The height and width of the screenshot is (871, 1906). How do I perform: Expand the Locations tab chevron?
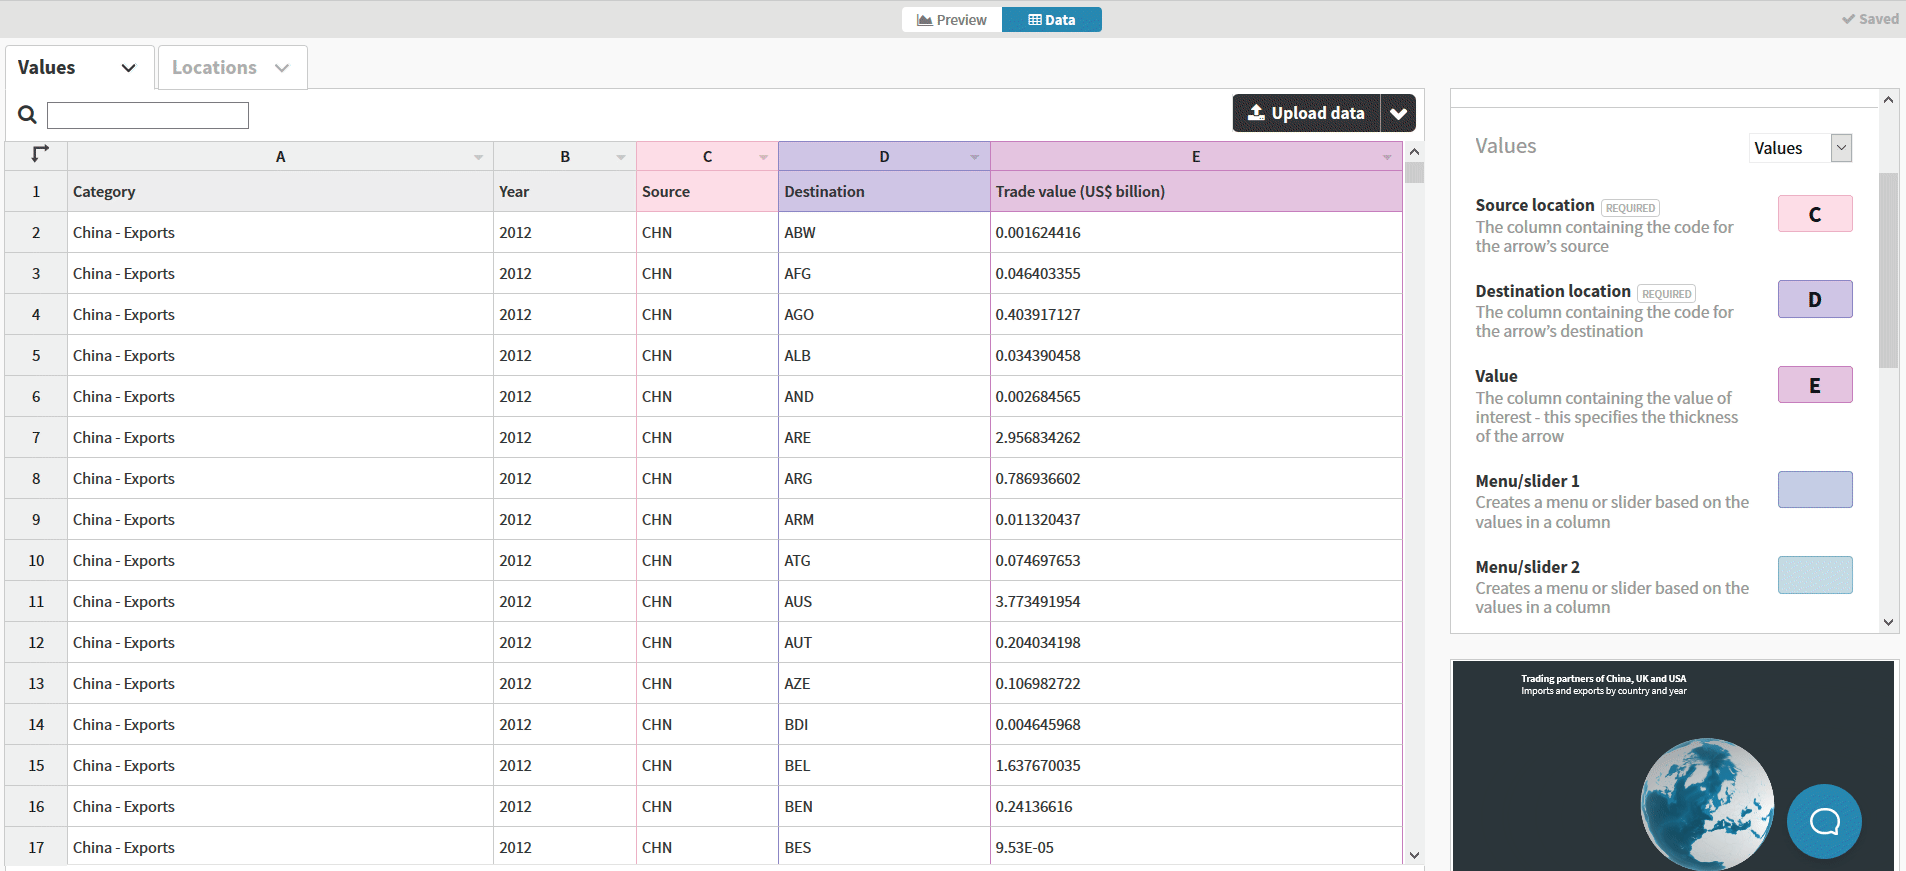click(282, 68)
